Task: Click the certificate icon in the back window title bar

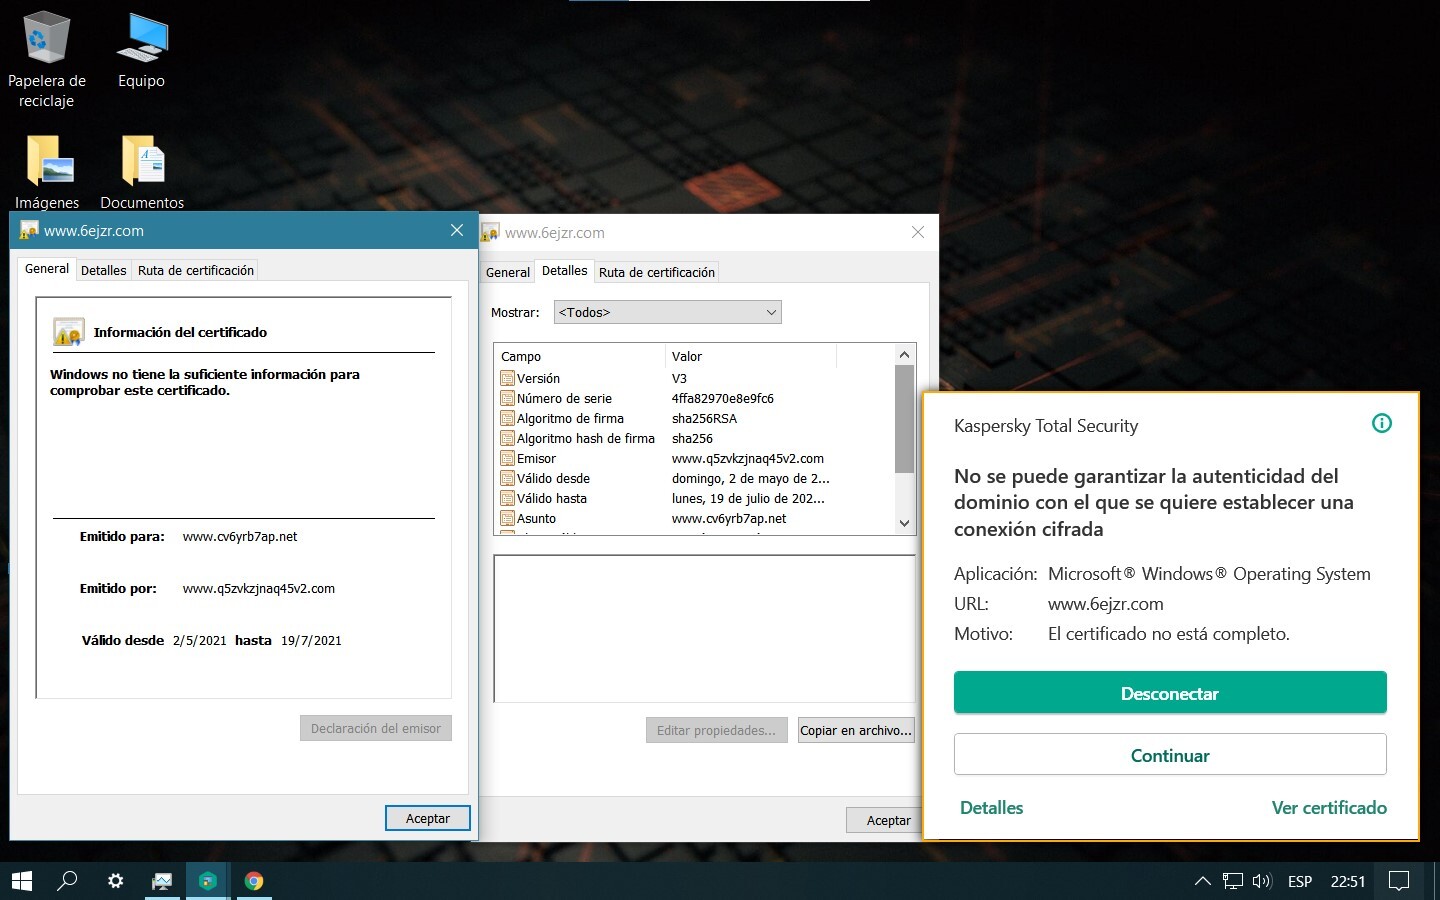Action: point(490,233)
